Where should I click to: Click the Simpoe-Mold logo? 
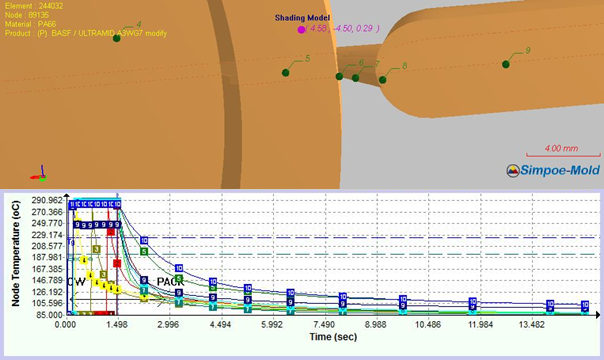553,170
